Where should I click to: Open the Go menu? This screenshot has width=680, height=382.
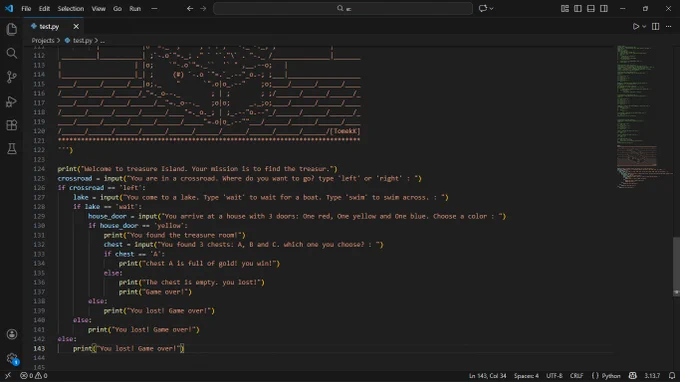117,8
